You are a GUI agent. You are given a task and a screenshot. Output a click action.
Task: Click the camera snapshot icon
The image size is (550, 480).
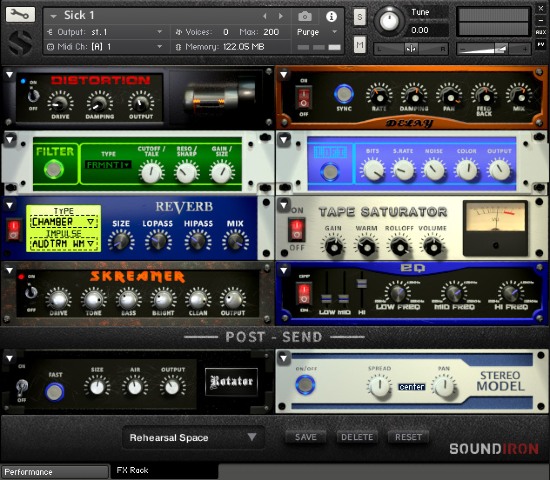(x=304, y=16)
